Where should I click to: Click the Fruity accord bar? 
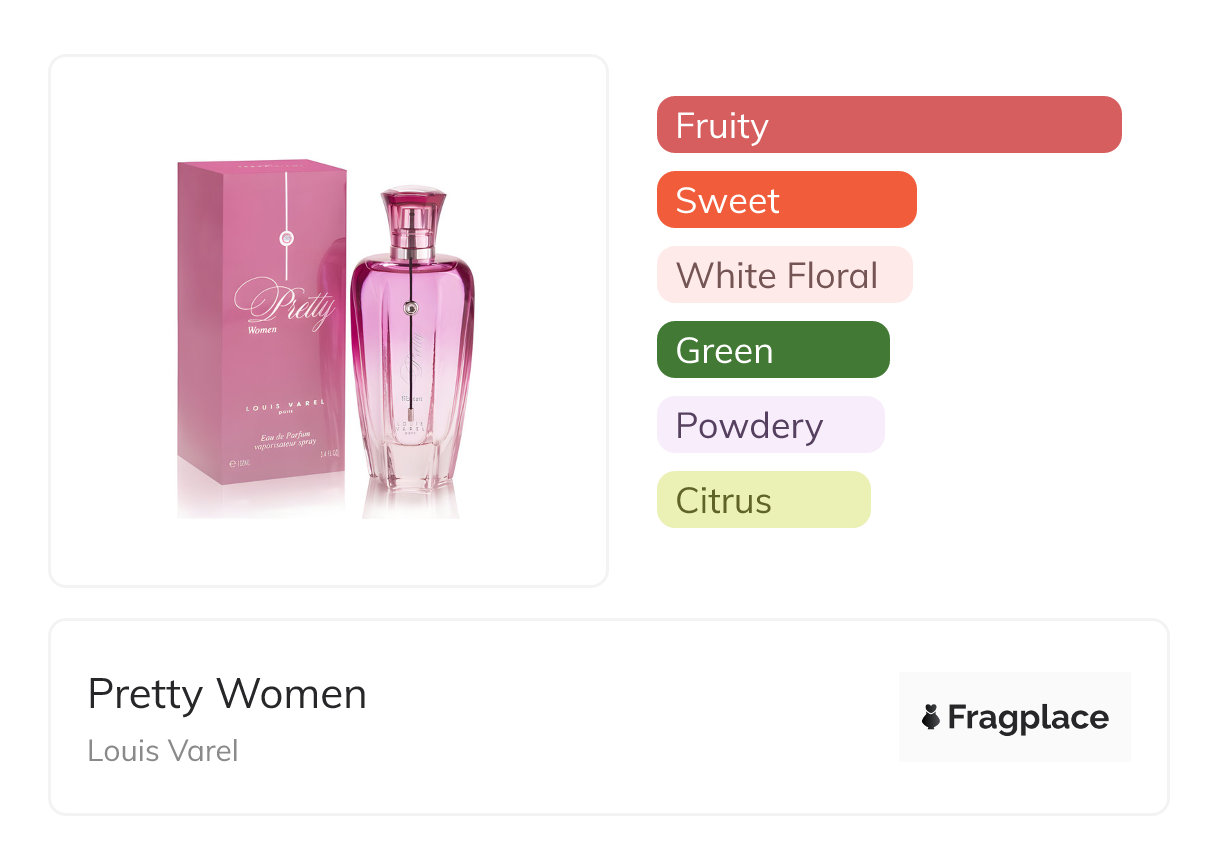888,125
